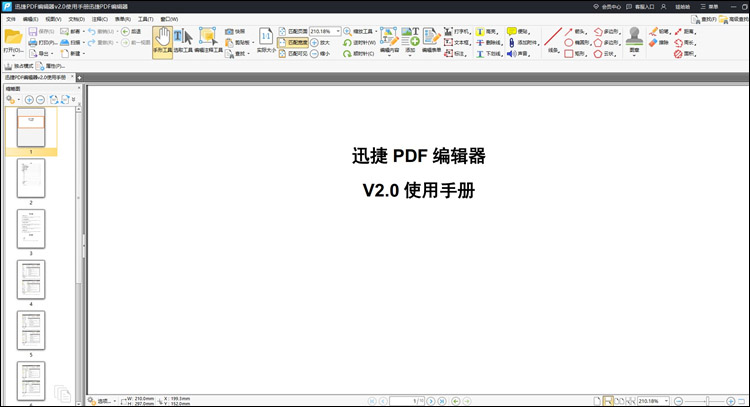This screenshot has width=750, height=407.
Task: Open the View menu
Action: pos(53,19)
